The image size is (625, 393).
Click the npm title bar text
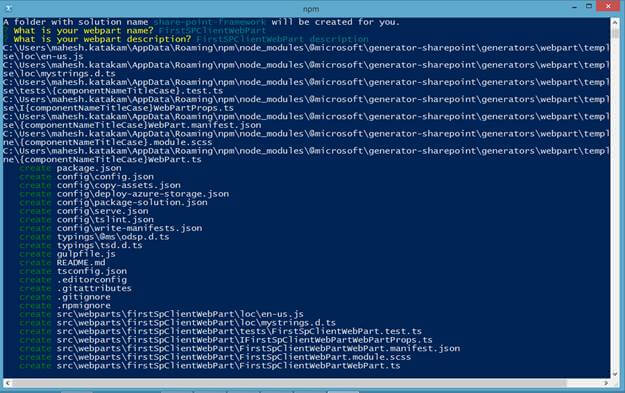click(x=311, y=9)
